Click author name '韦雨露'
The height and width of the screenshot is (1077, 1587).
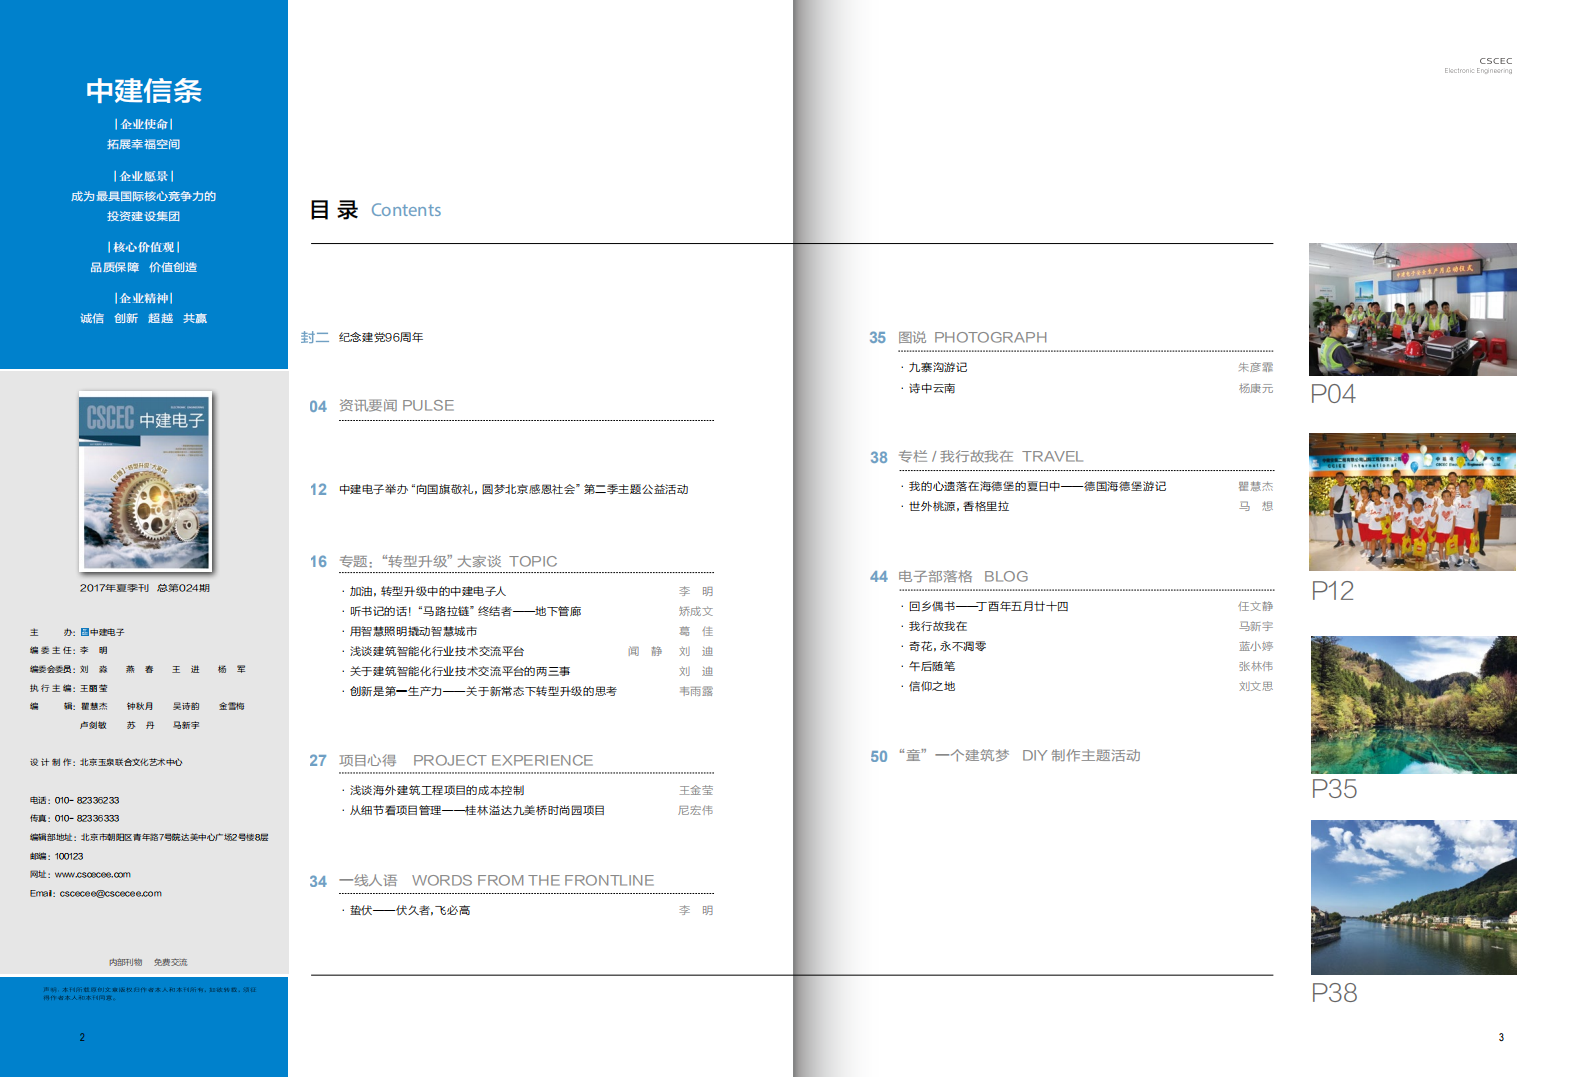click(x=696, y=691)
